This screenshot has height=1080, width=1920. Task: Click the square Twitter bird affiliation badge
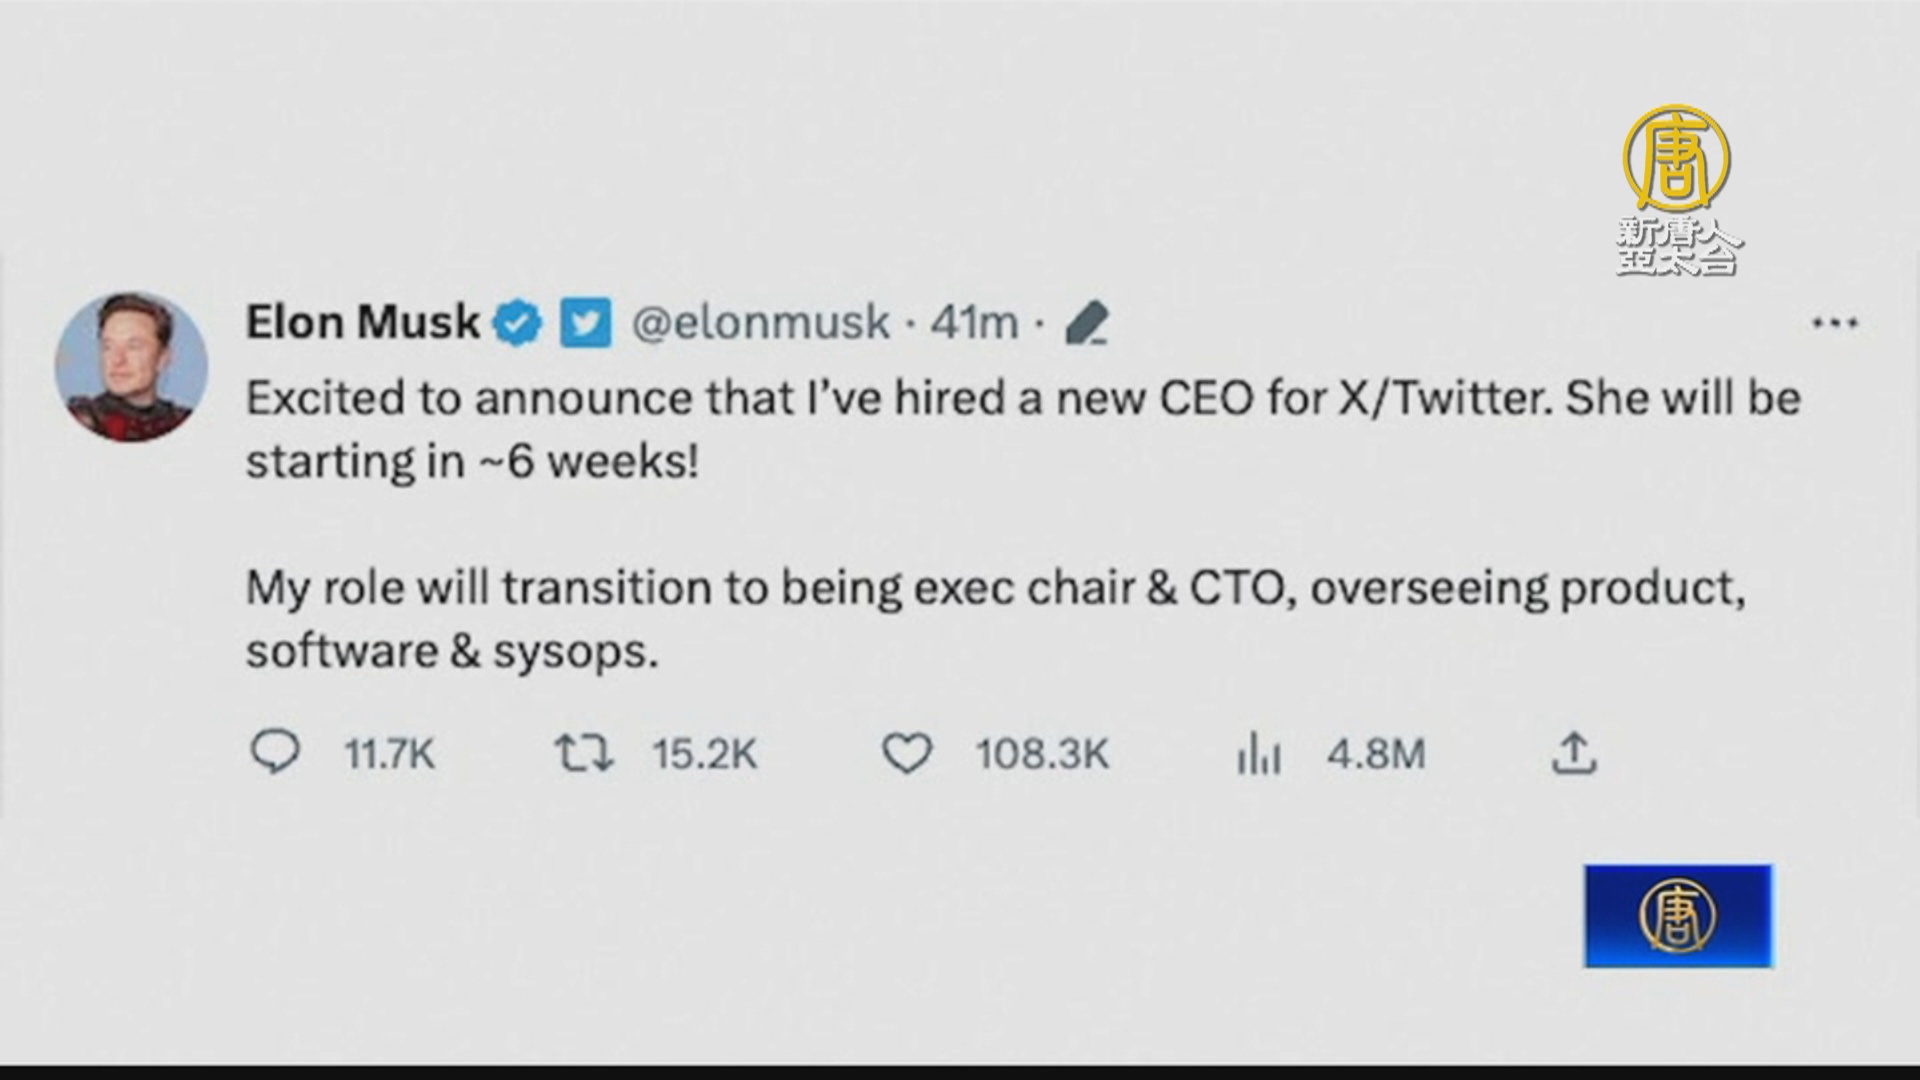click(x=585, y=323)
